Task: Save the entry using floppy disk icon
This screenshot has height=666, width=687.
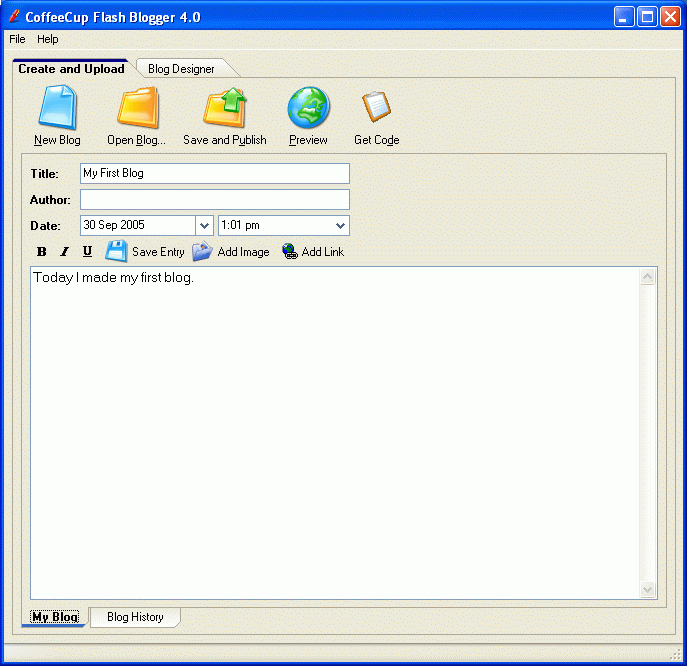Action: pyautogui.click(x=116, y=252)
